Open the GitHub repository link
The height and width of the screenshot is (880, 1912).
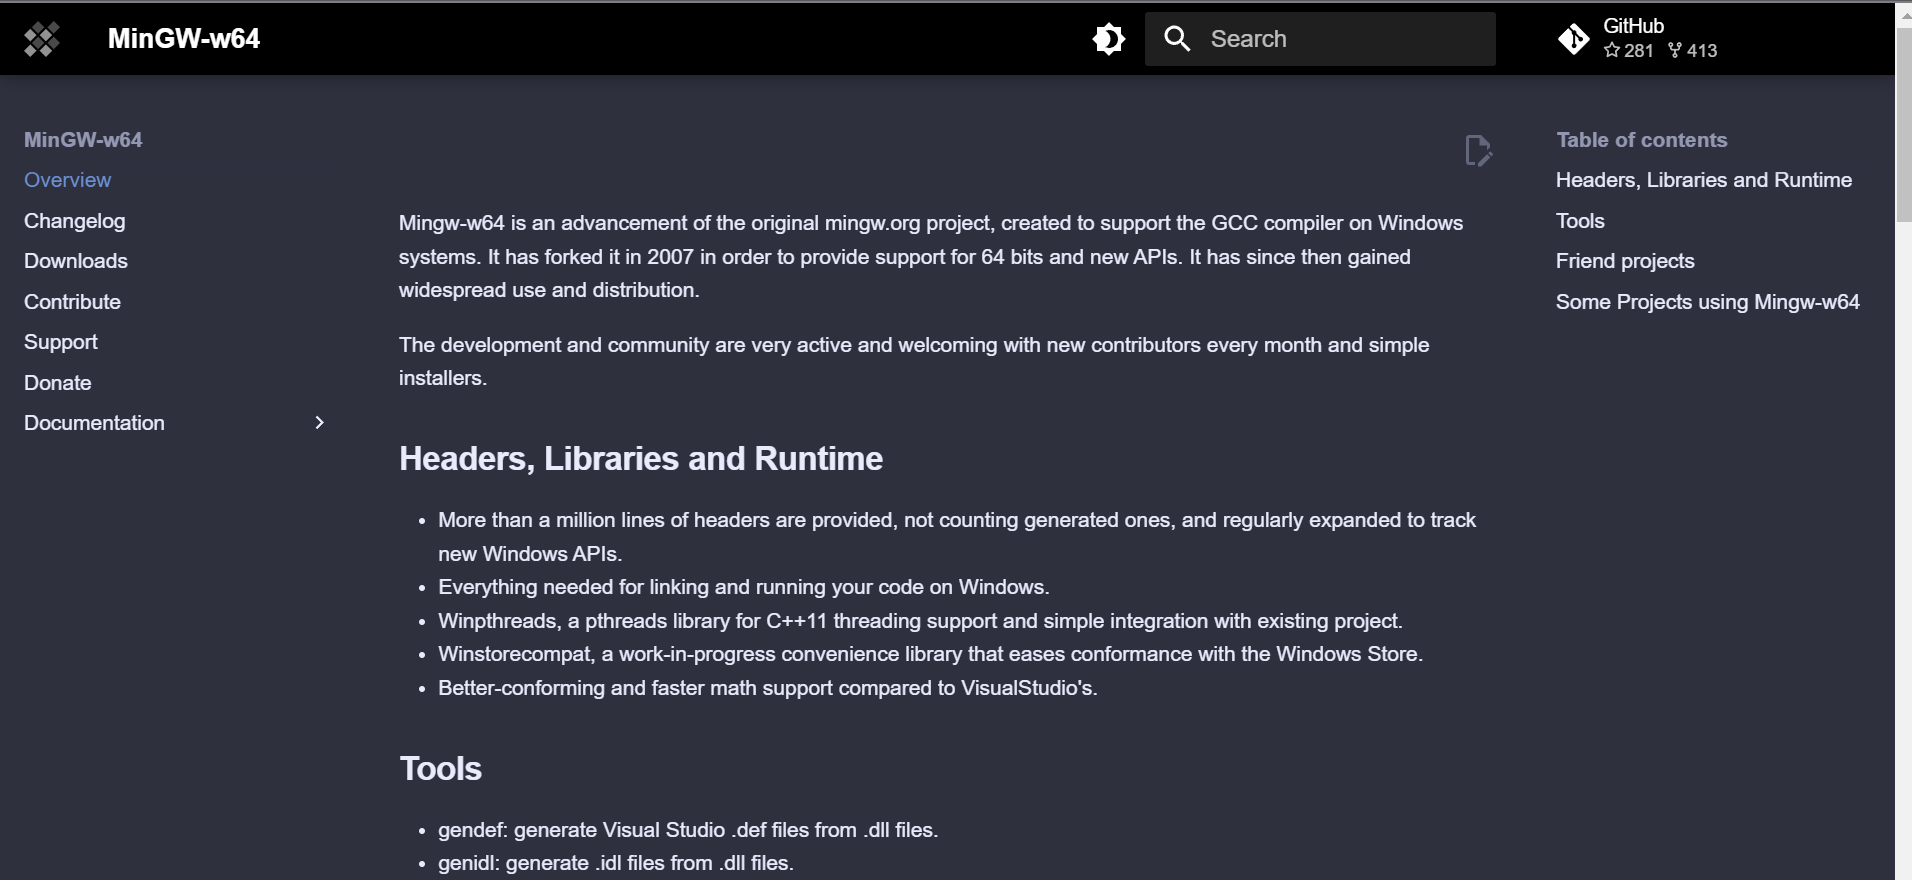(x=1638, y=39)
